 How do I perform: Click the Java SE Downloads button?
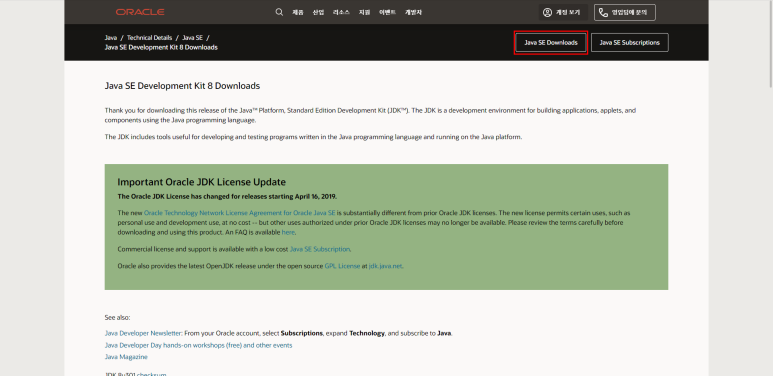coord(551,42)
